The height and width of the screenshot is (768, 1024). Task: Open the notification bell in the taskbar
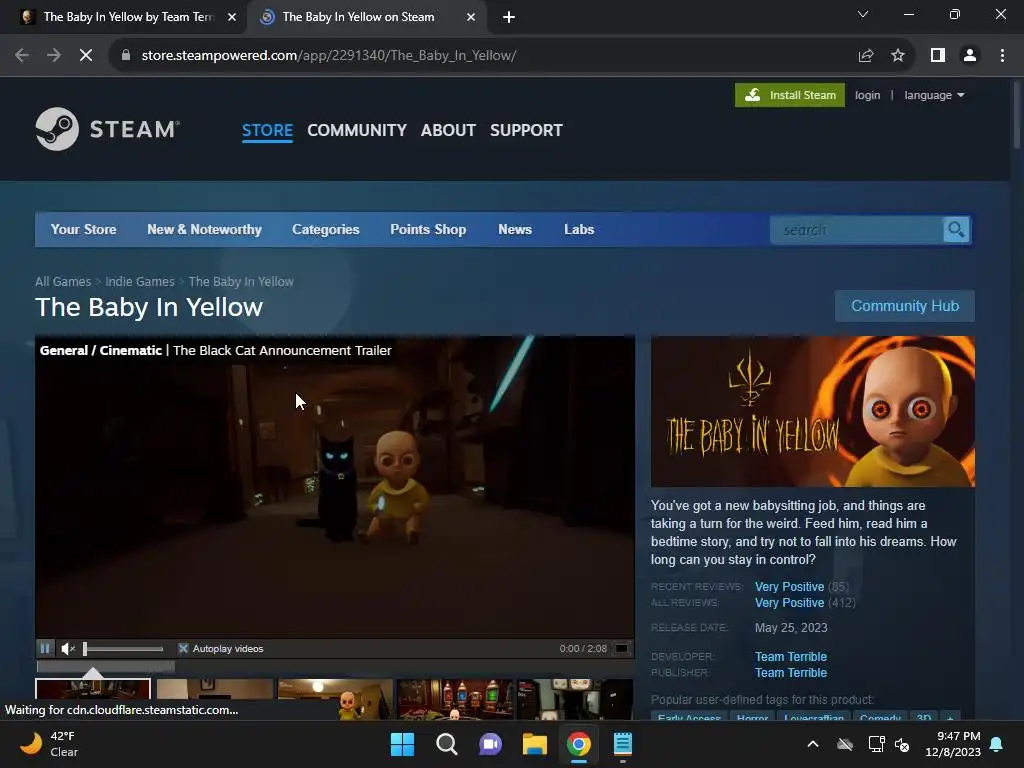[x=997, y=744]
